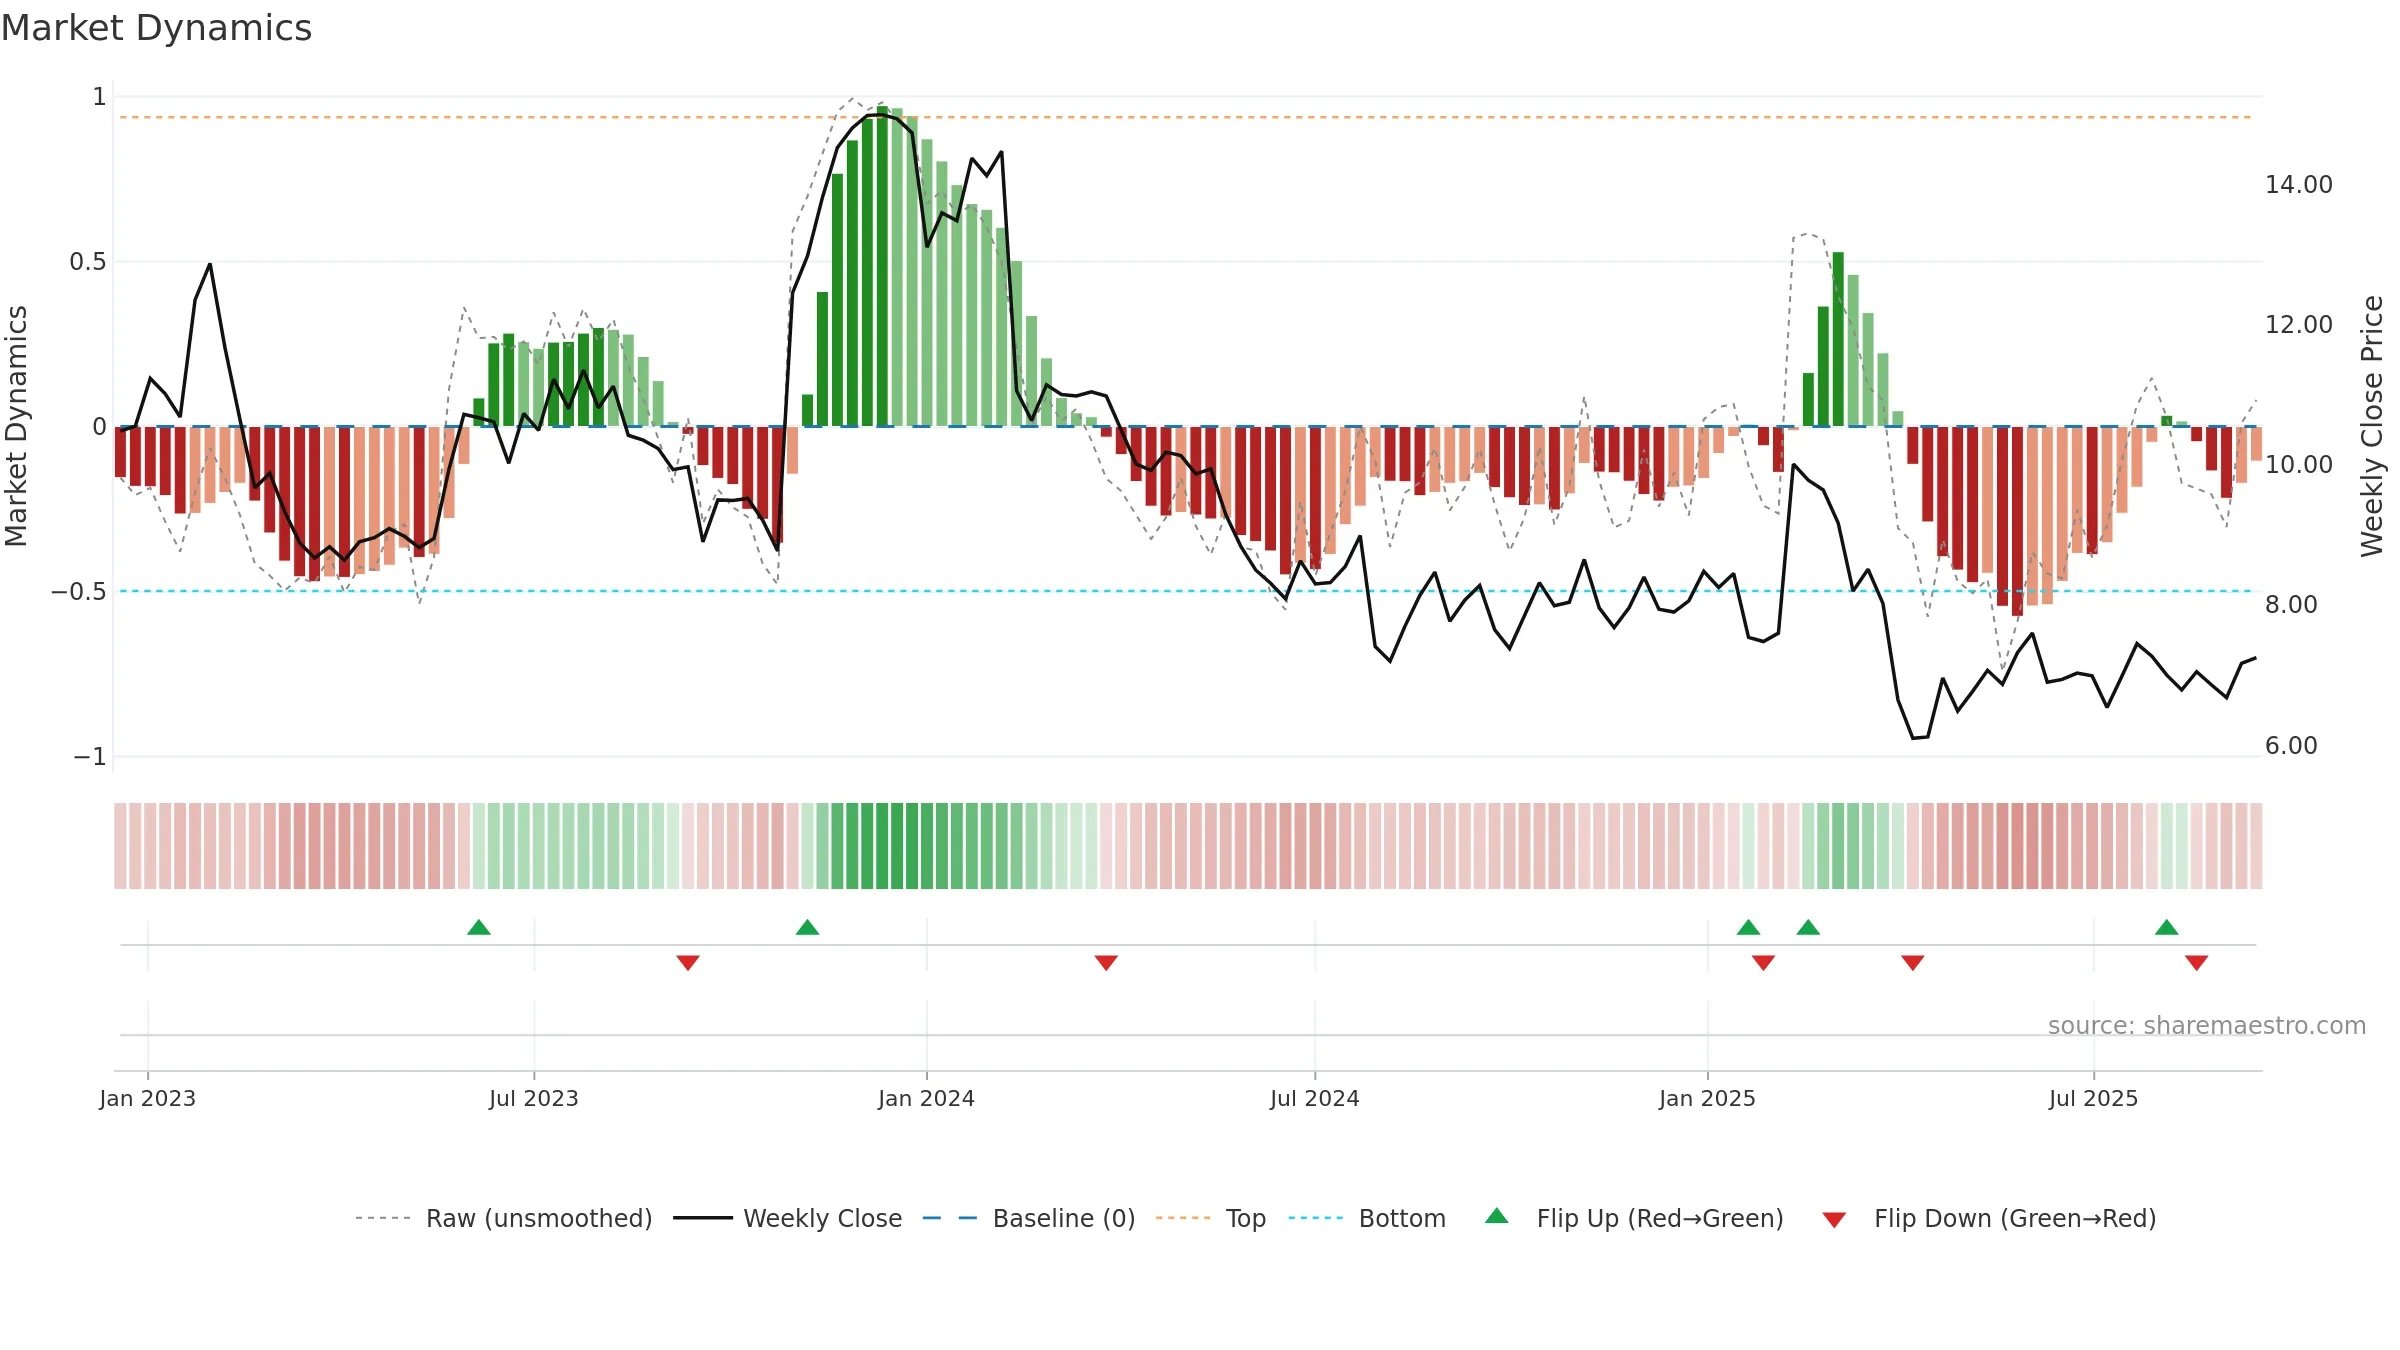Click the red flip-down marker after Jul 2023
This screenshot has height=1350, width=2400.
(688, 962)
